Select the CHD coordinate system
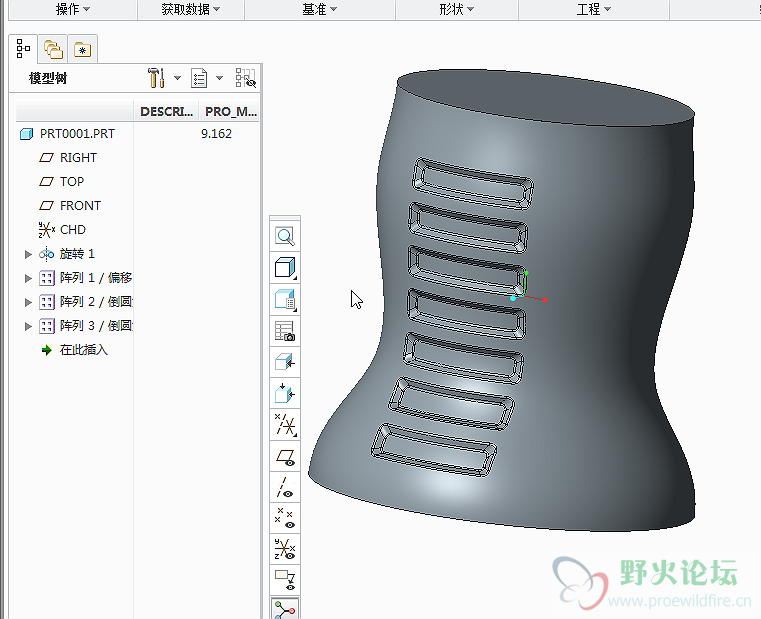The height and width of the screenshot is (619, 761). click(x=72, y=229)
